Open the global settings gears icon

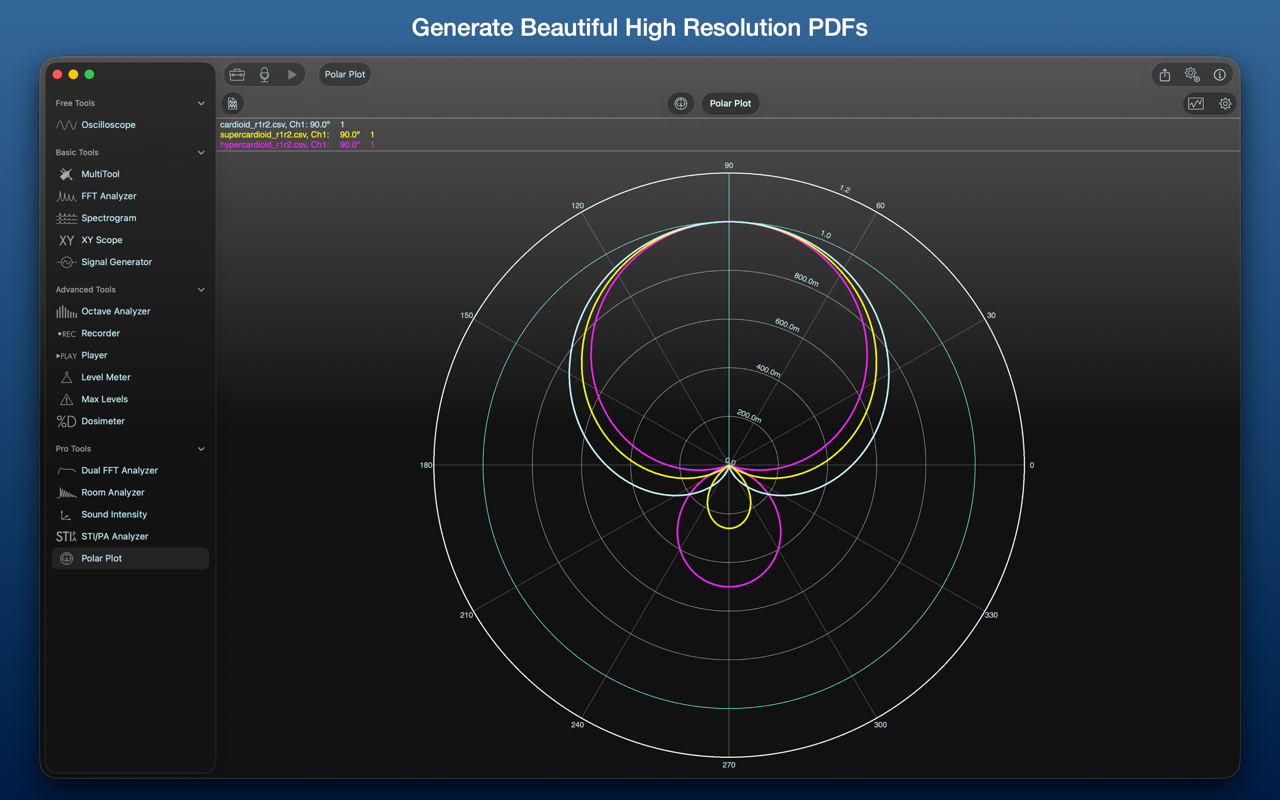click(1192, 75)
